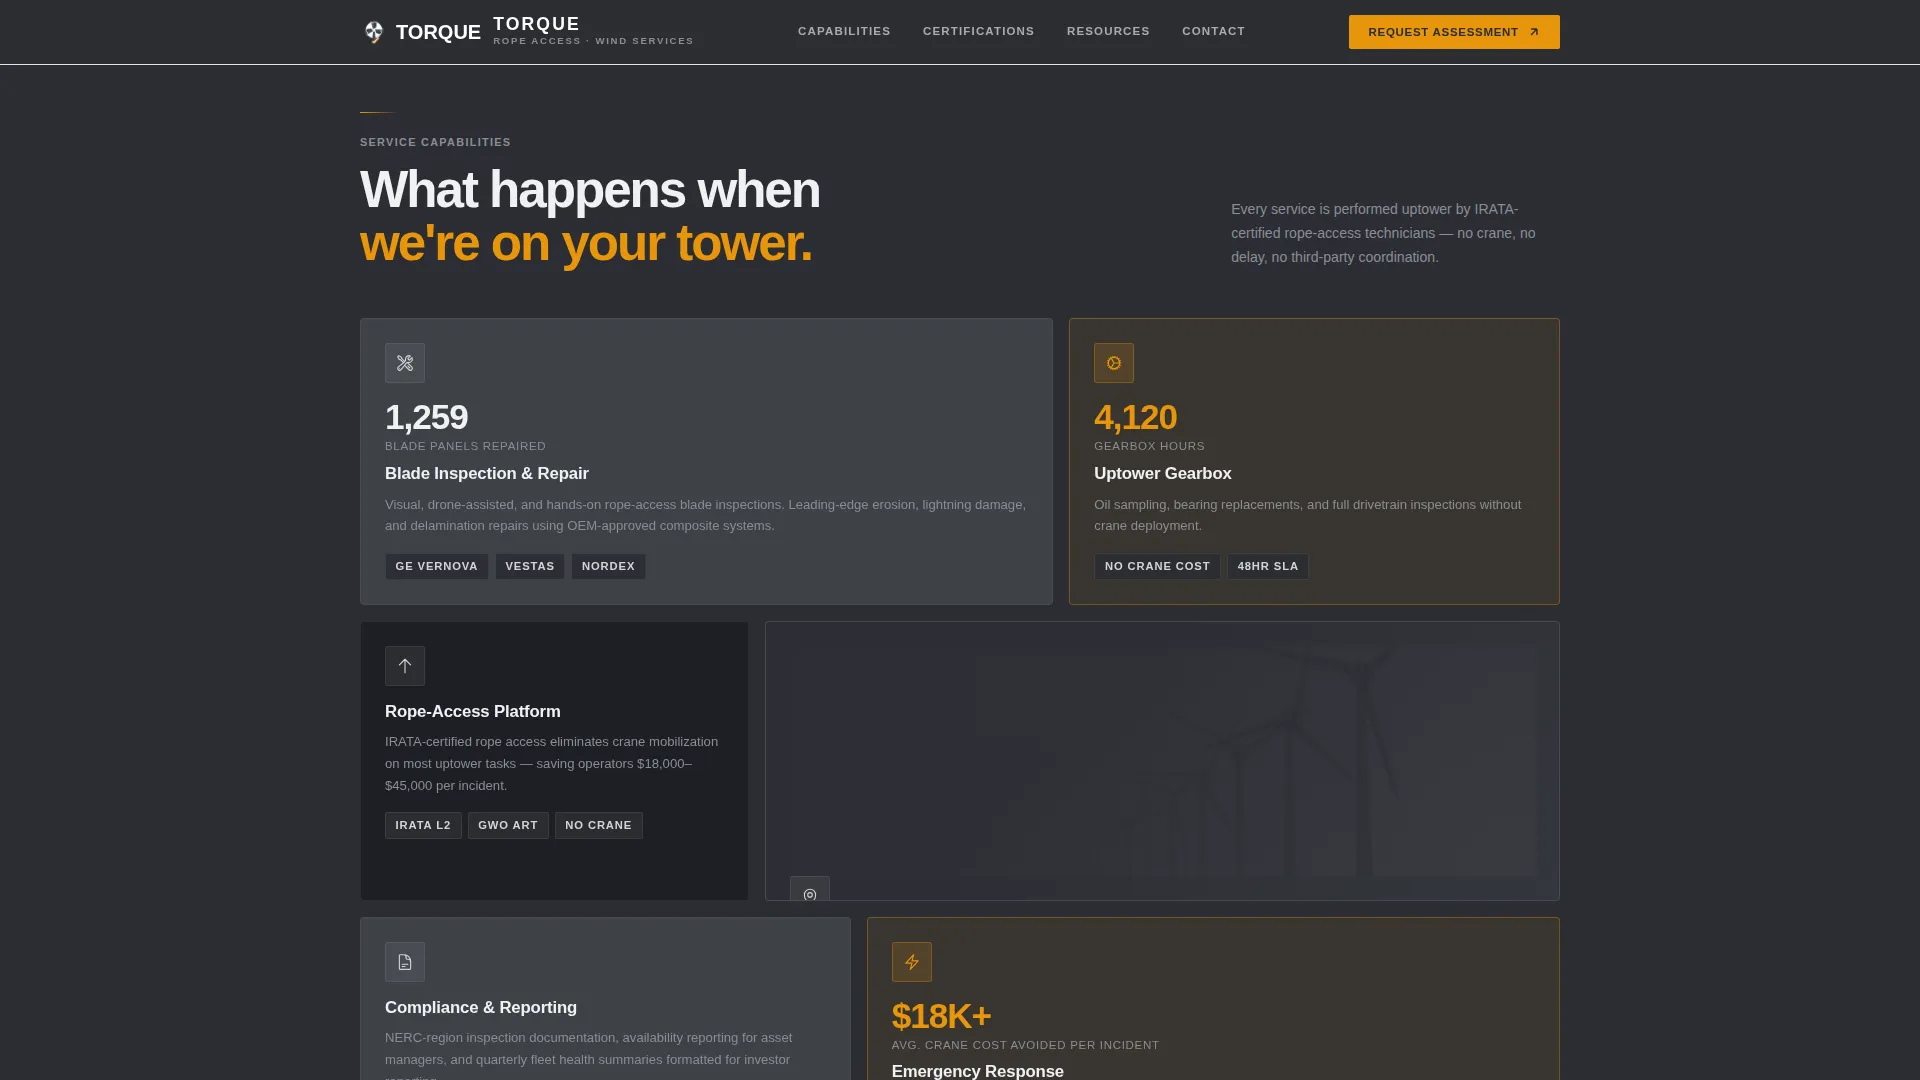Click the Blade Inspection & Repair title
Screen dimensions: 1920x1080
tap(487, 474)
